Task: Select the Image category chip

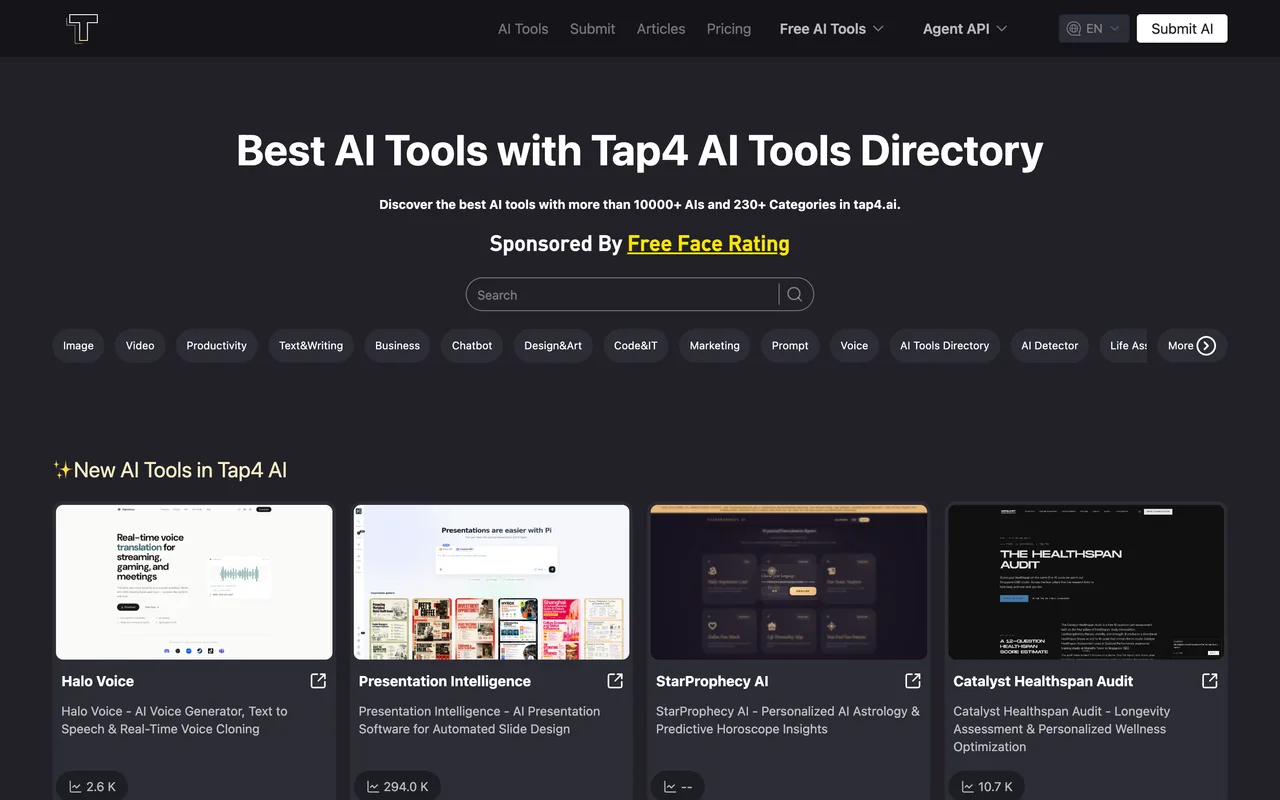Action: pos(78,346)
